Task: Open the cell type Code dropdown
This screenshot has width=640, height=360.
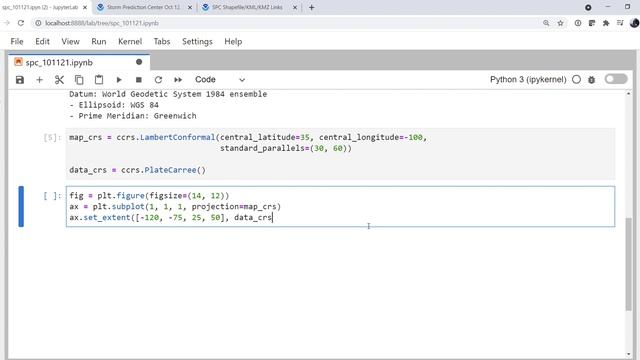Action: 220,80
